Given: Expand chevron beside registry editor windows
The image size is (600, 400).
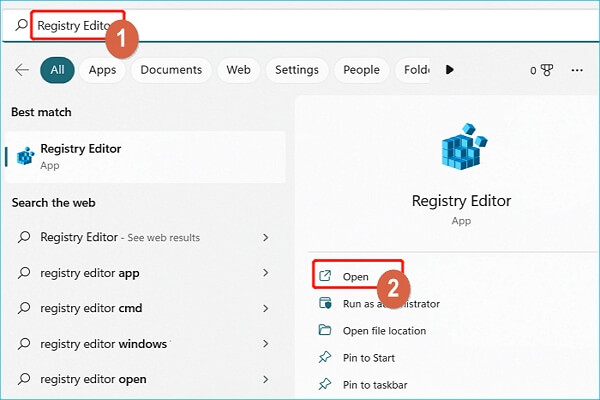Looking at the screenshot, I should coord(266,344).
